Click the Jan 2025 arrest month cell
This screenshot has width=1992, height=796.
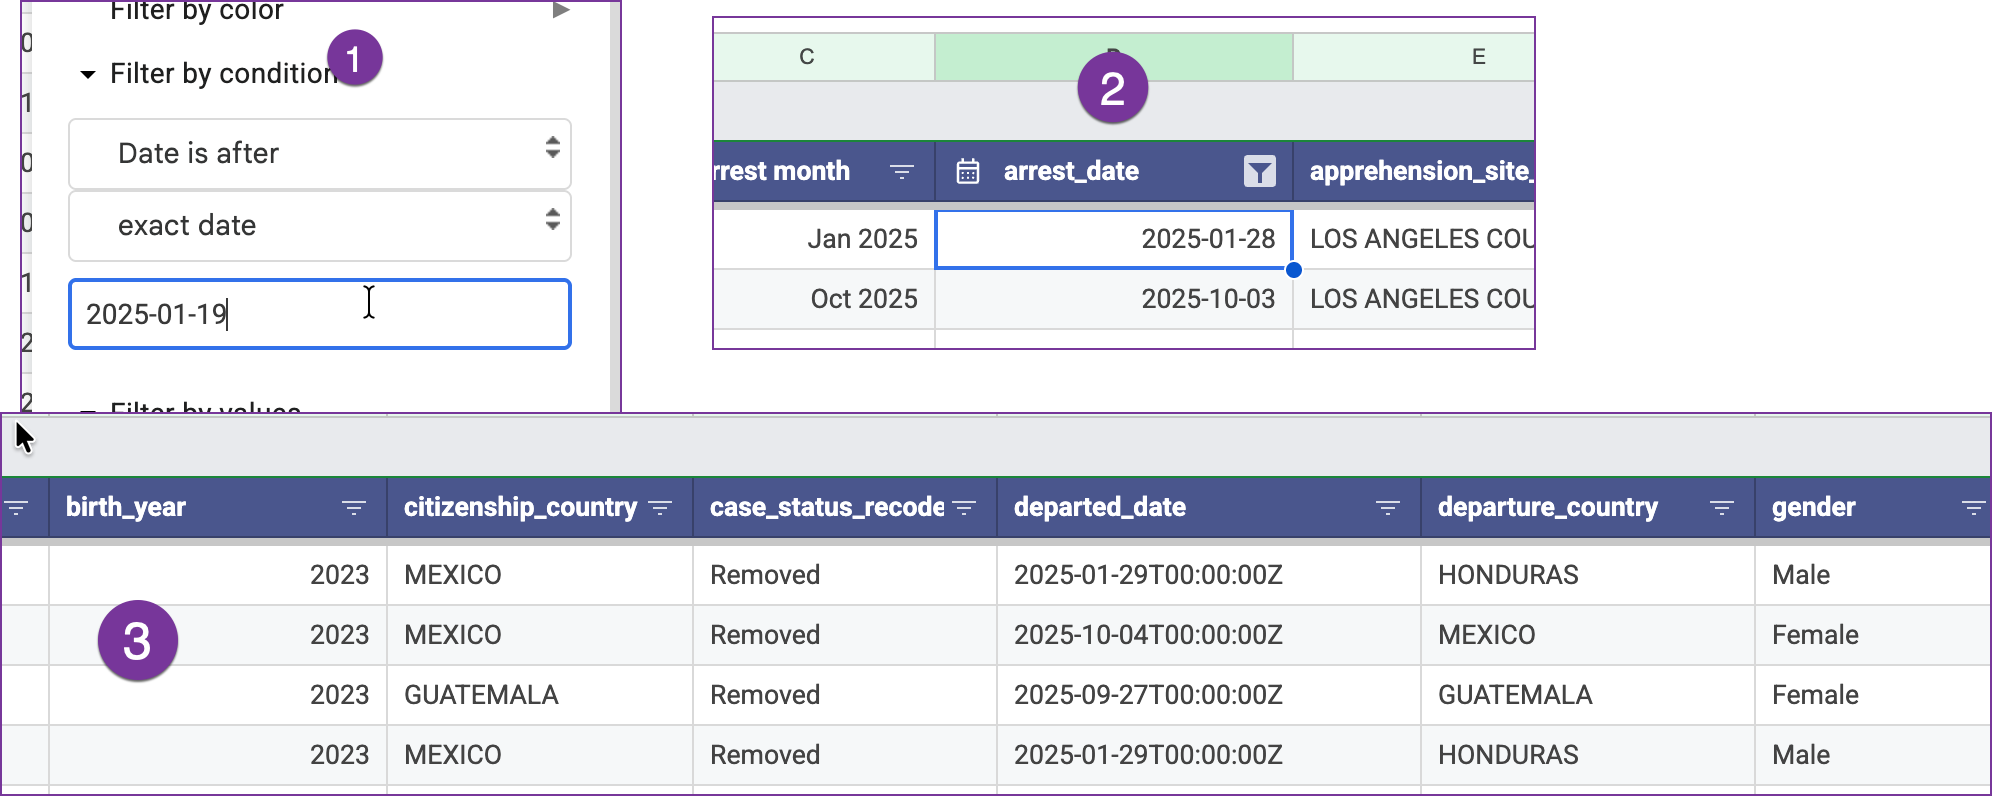coord(824,239)
